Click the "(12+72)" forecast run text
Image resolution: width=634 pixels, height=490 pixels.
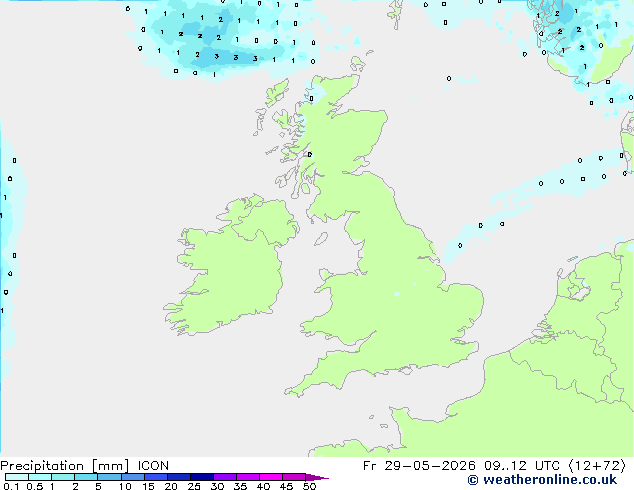597,466
